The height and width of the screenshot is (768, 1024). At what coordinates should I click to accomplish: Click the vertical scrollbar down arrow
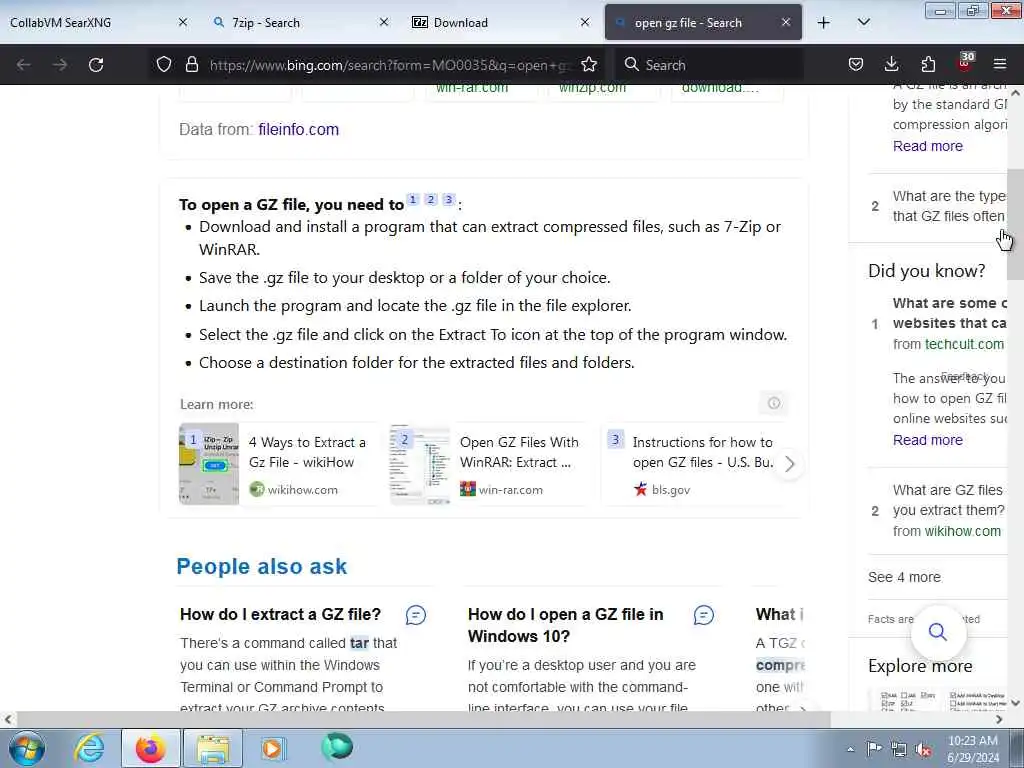coord(1015,703)
